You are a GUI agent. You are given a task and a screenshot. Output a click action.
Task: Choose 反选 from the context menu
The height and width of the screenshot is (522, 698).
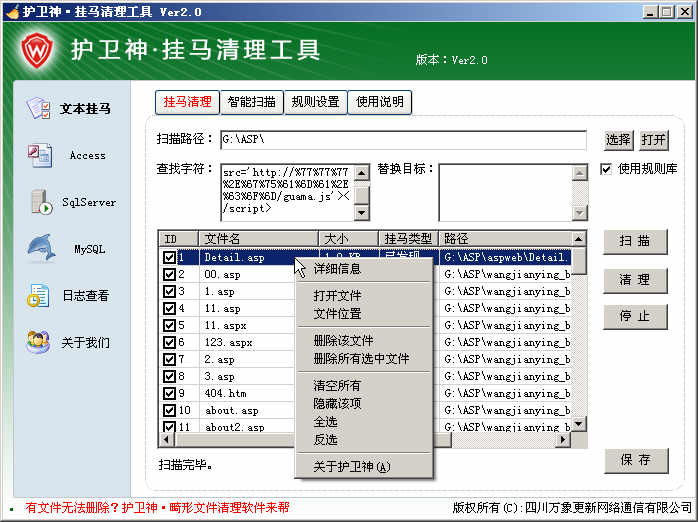click(364, 440)
